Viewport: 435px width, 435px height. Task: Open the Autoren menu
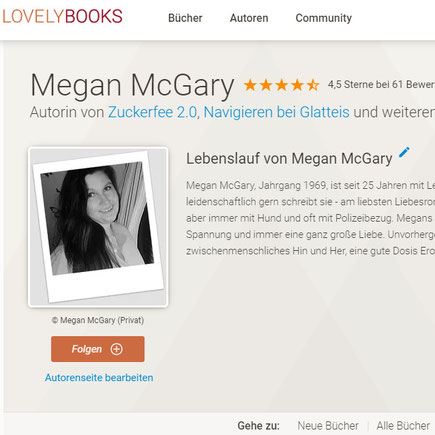pyautogui.click(x=249, y=18)
